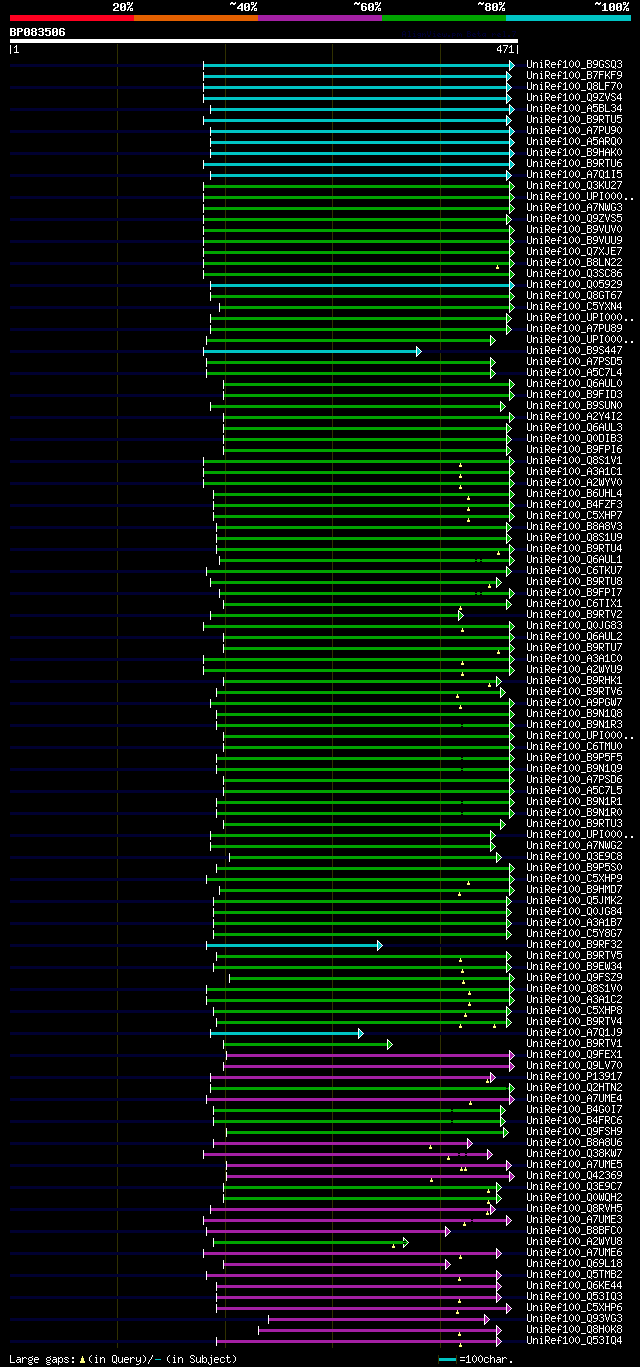
Task: Click the UniRef100_C5Y8G7 label
Action: click(574, 934)
